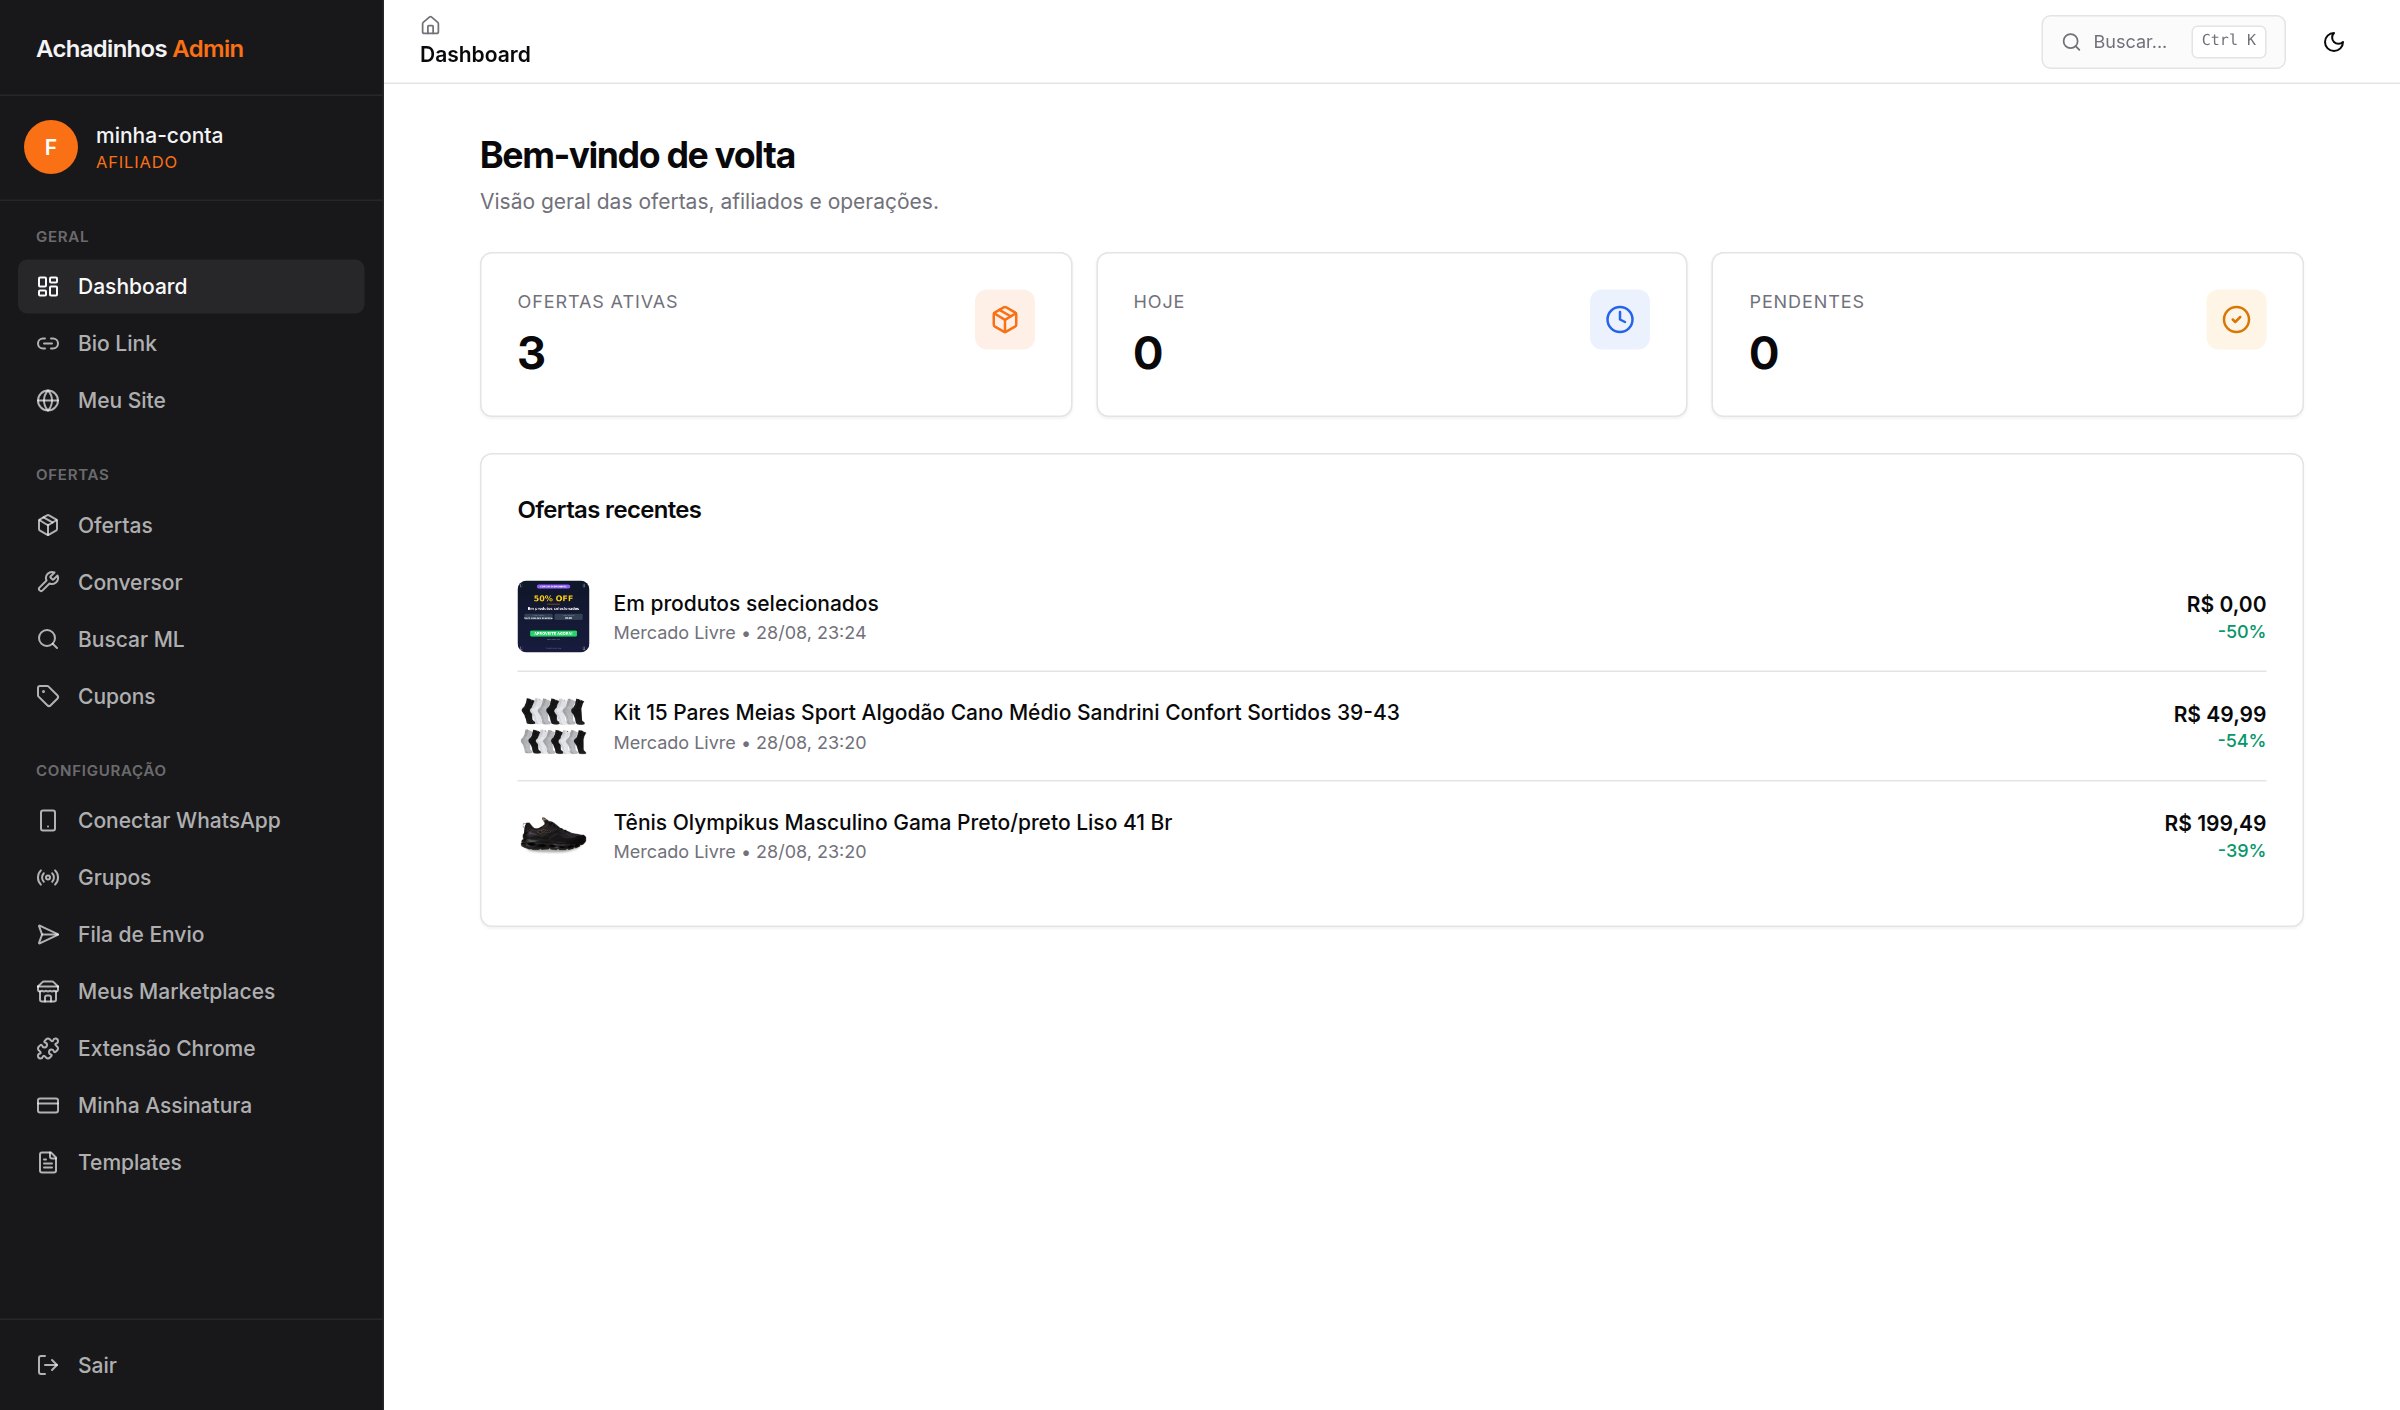This screenshot has width=2400, height=1410.
Task: Open the Tênis Olympikus offer thumbnail
Action: point(553,835)
